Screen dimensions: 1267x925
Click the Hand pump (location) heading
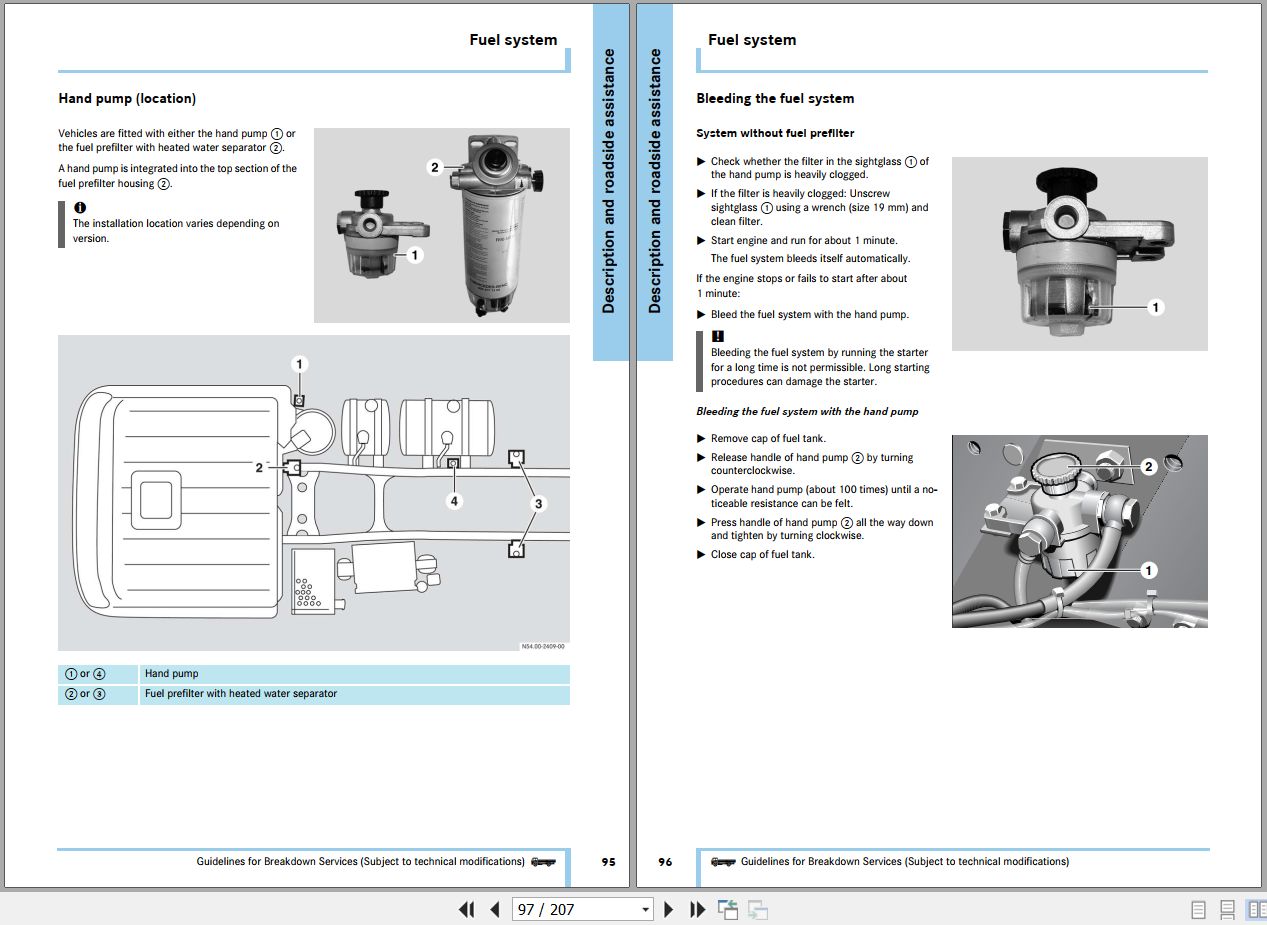pyautogui.click(x=126, y=98)
